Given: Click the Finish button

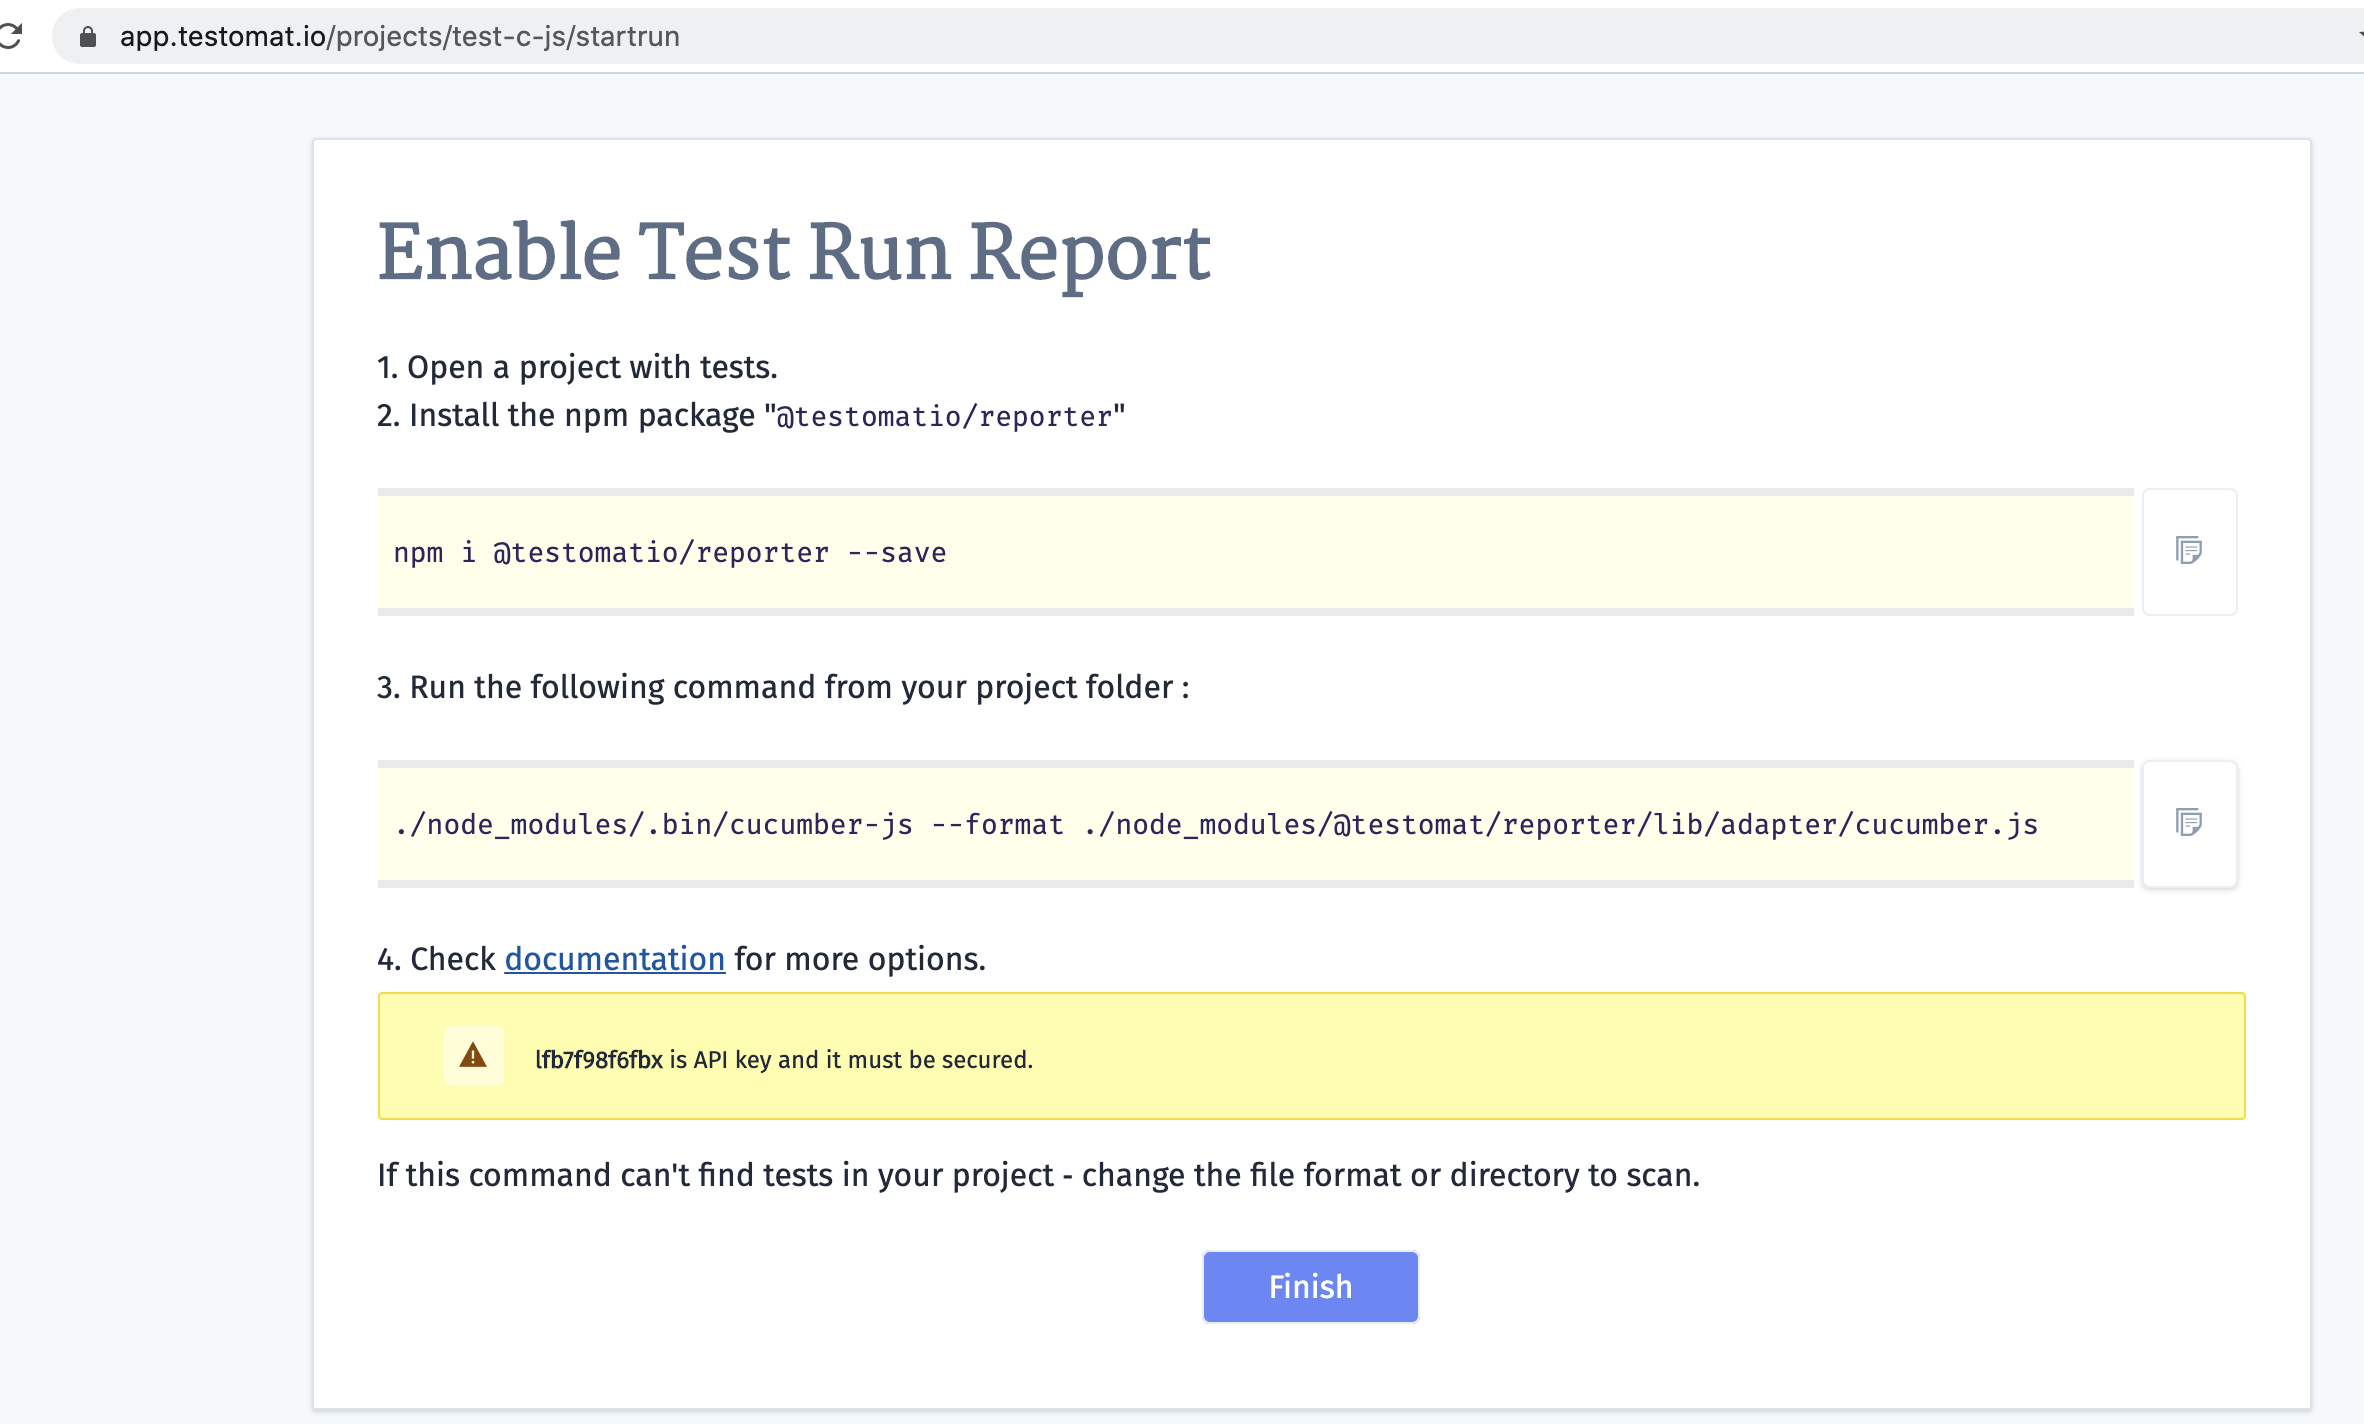Looking at the screenshot, I should [x=1310, y=1286].
